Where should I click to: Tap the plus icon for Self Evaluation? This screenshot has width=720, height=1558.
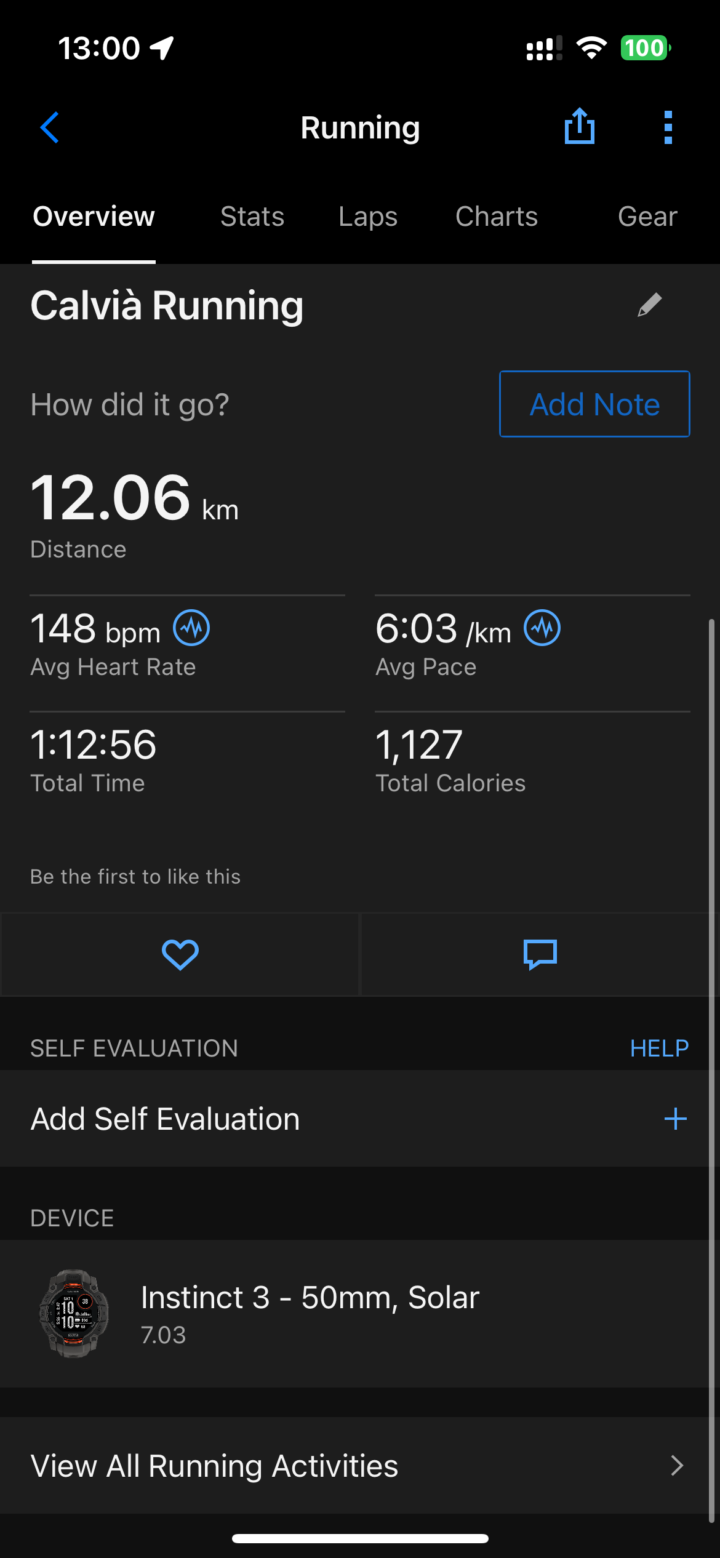click(x=676, y=1119)
